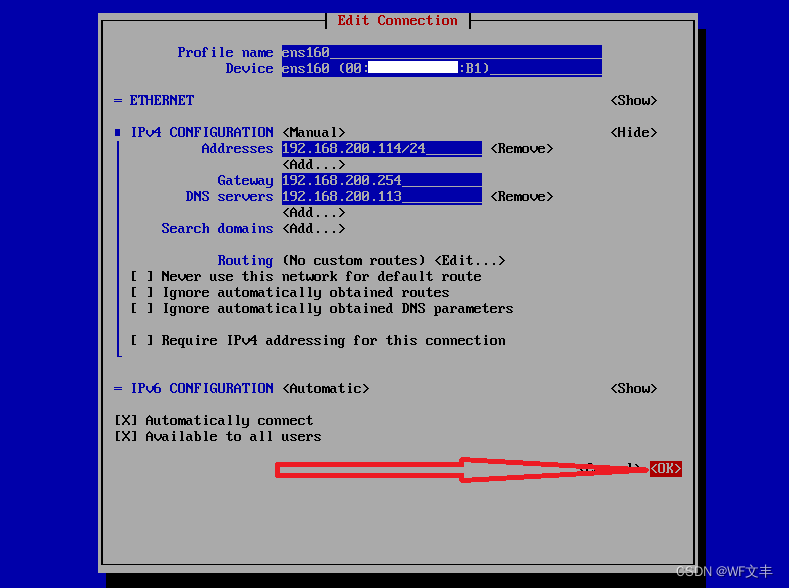Add a search domain
789x588 pixels.
tap(313, 228)
